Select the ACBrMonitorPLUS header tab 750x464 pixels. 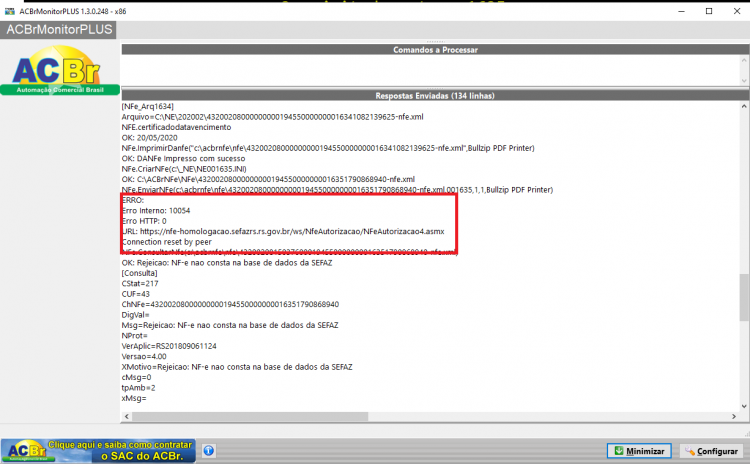58,30
